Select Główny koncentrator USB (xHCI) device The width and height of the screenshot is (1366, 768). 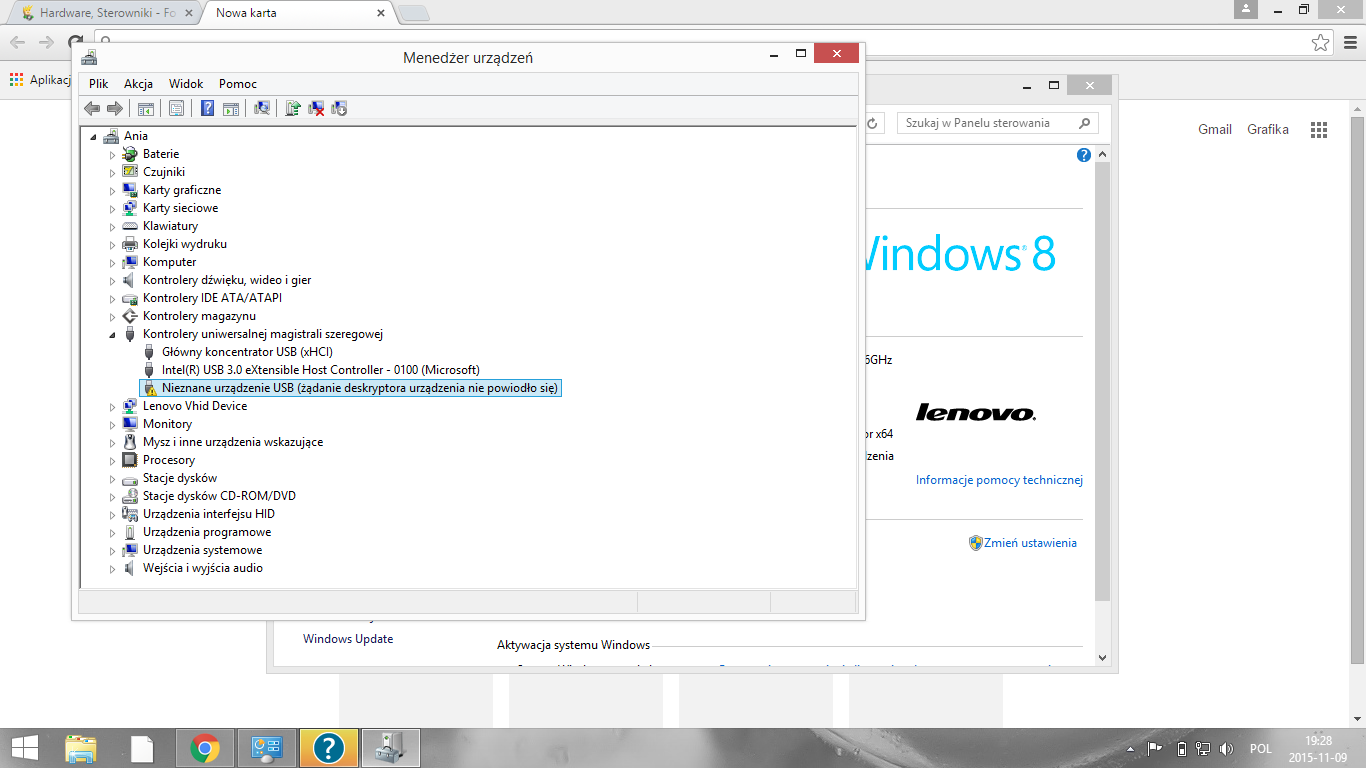(247, 352)
